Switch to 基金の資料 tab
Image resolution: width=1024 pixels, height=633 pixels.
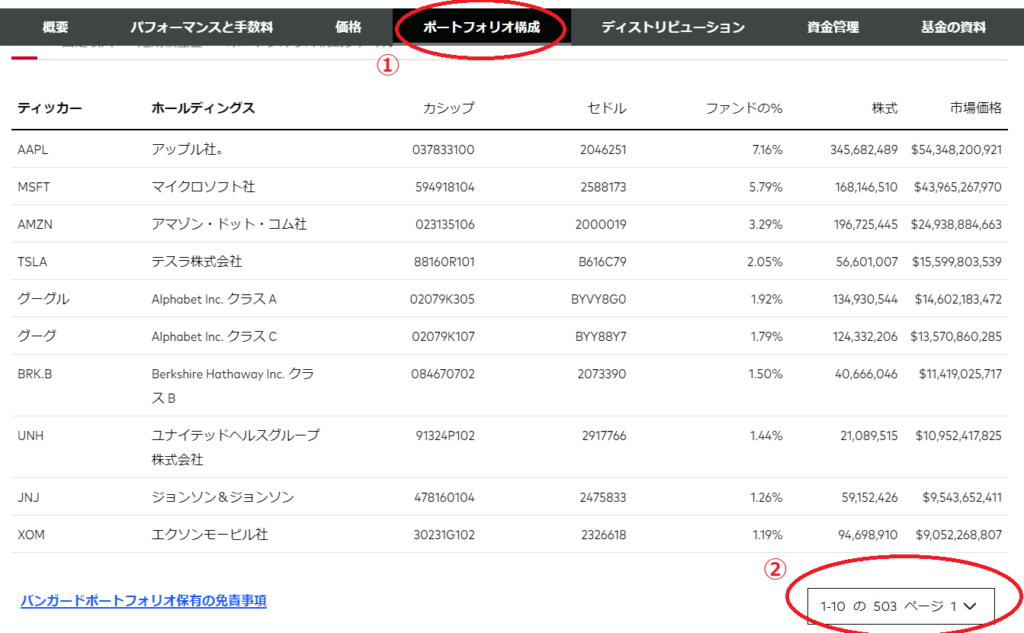[953, 27]
